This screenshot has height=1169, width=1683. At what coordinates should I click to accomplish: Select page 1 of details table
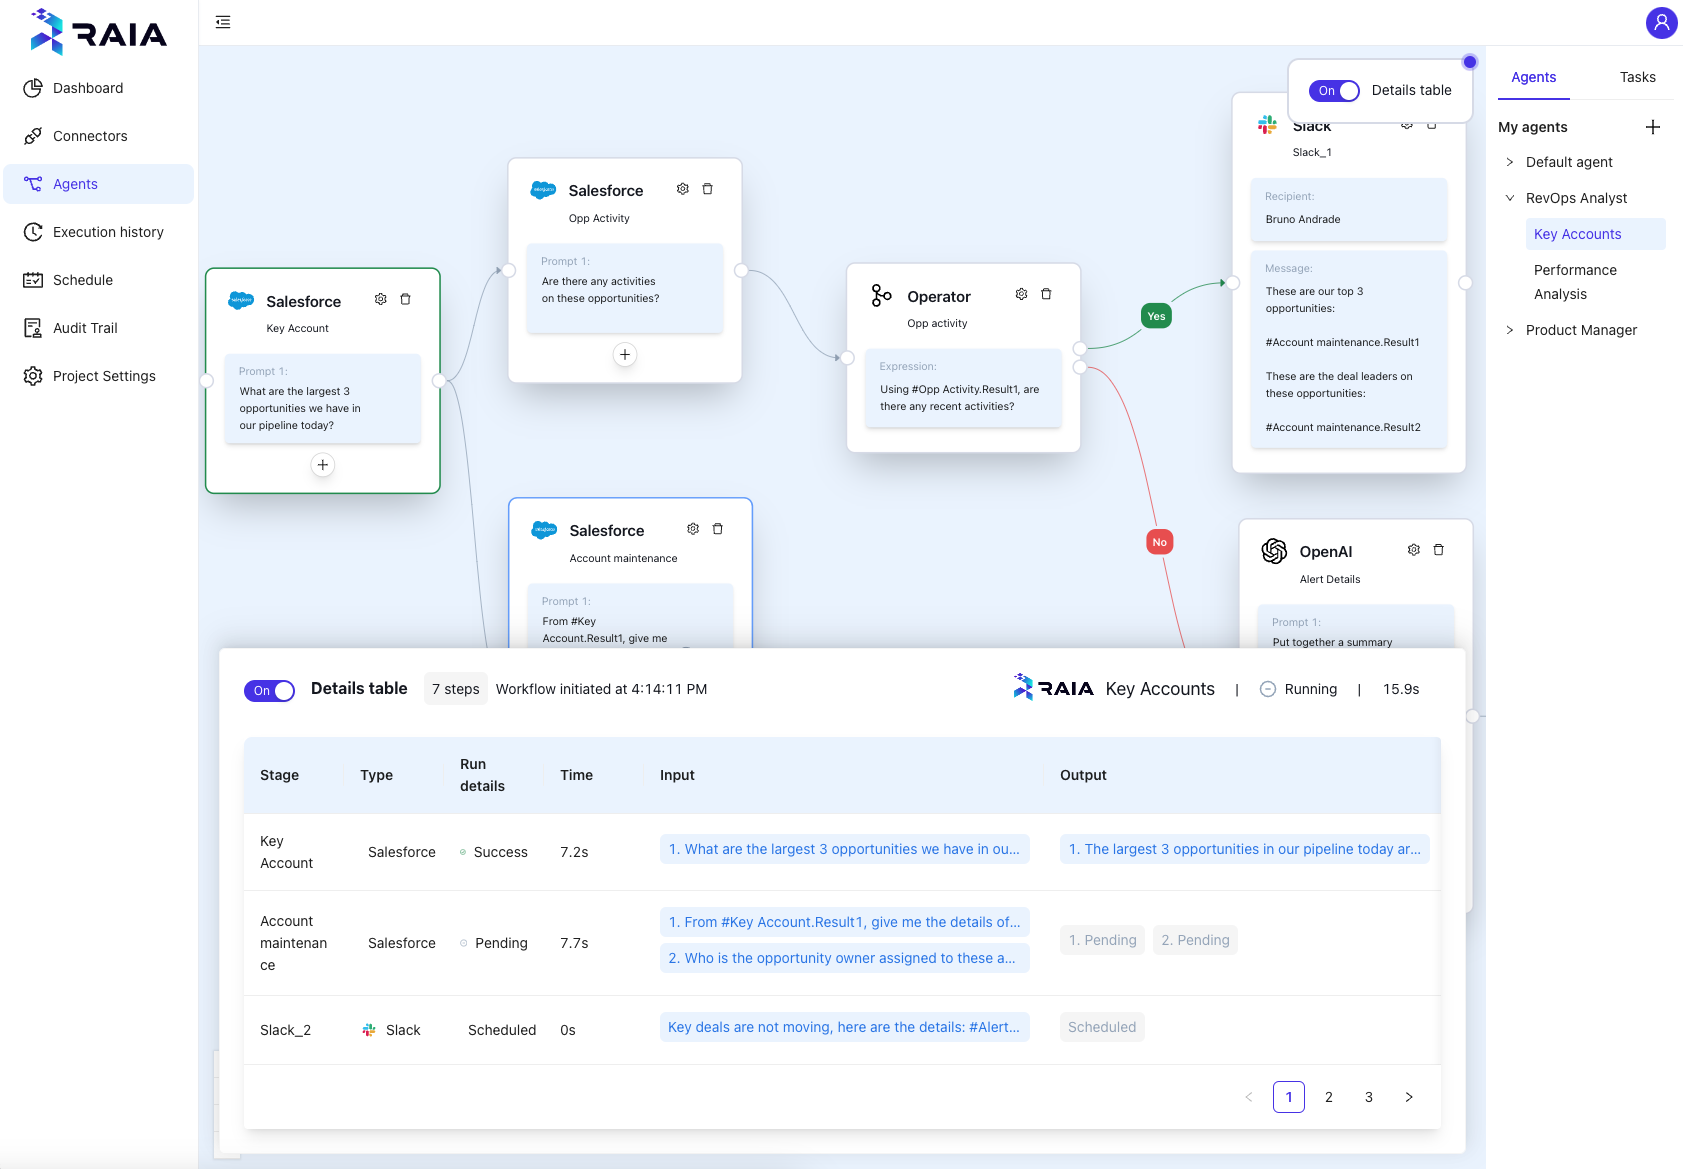coord(1289,1097)
